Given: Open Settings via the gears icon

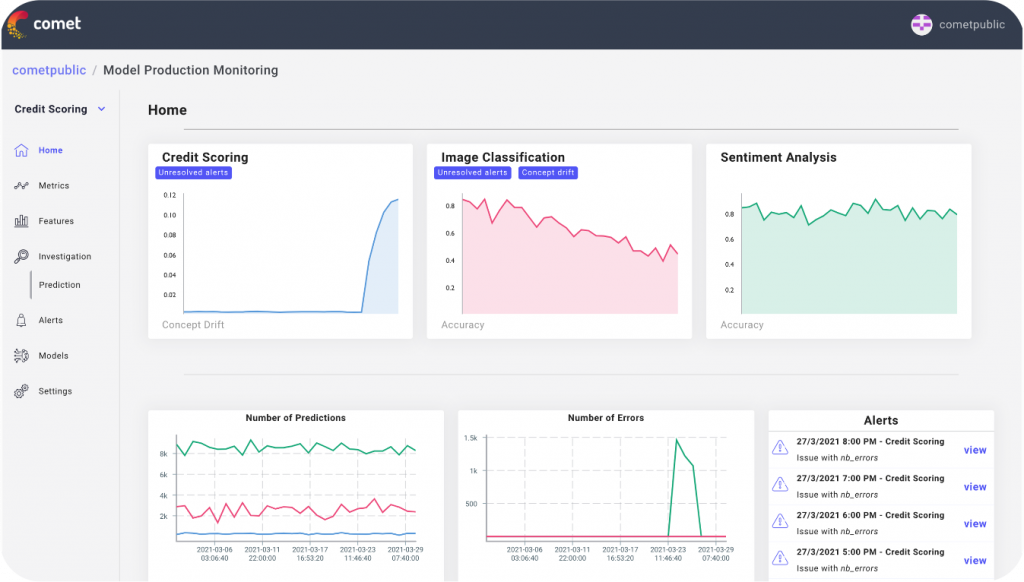Looking at the screenshot, I should pos(21,391).
